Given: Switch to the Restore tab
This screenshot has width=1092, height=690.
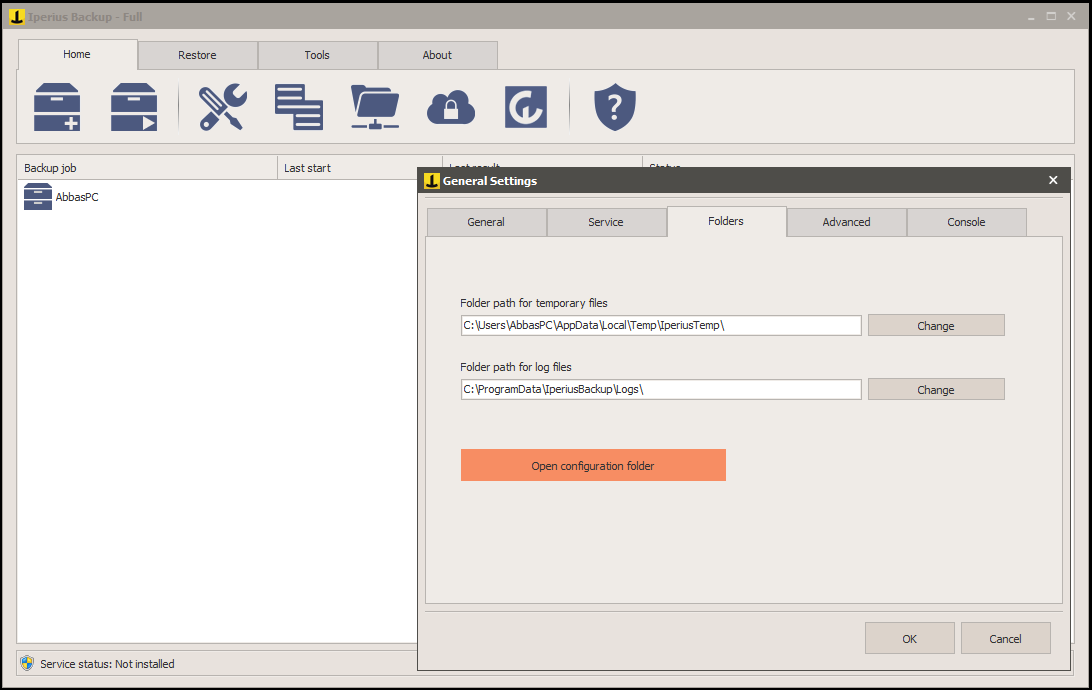Looking at the screenshot, I should [x=197, y=55].
